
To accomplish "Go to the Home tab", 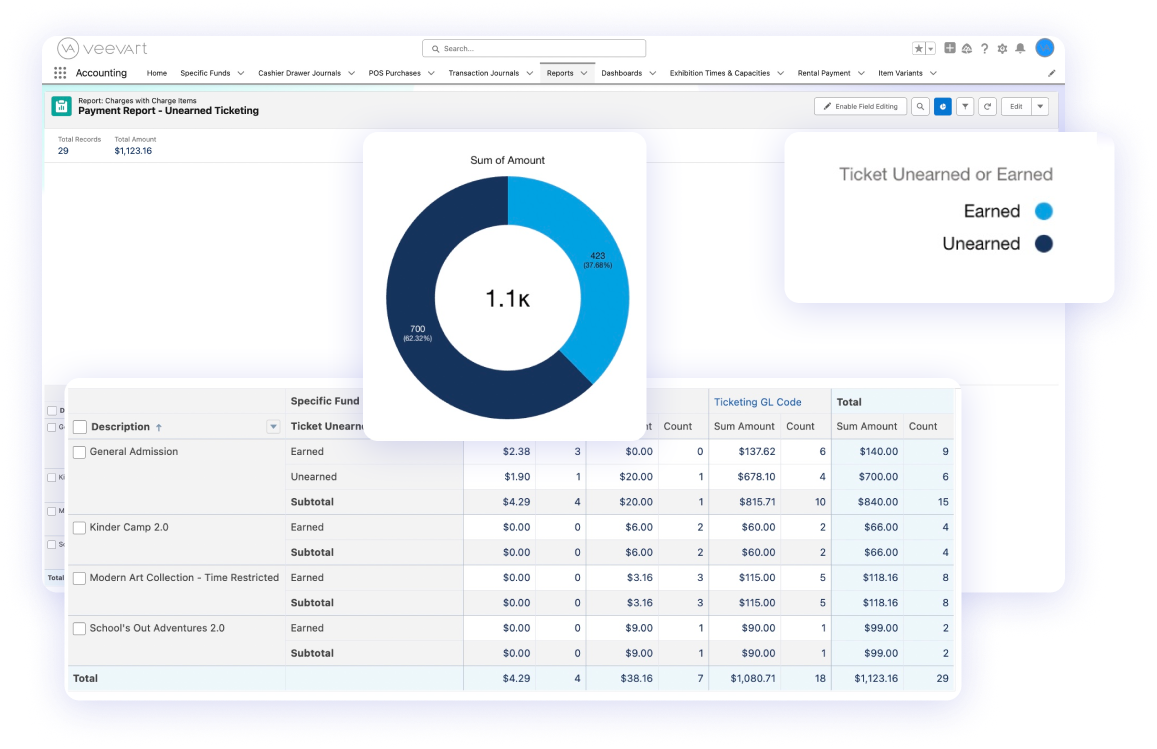I will click(157, 73).
